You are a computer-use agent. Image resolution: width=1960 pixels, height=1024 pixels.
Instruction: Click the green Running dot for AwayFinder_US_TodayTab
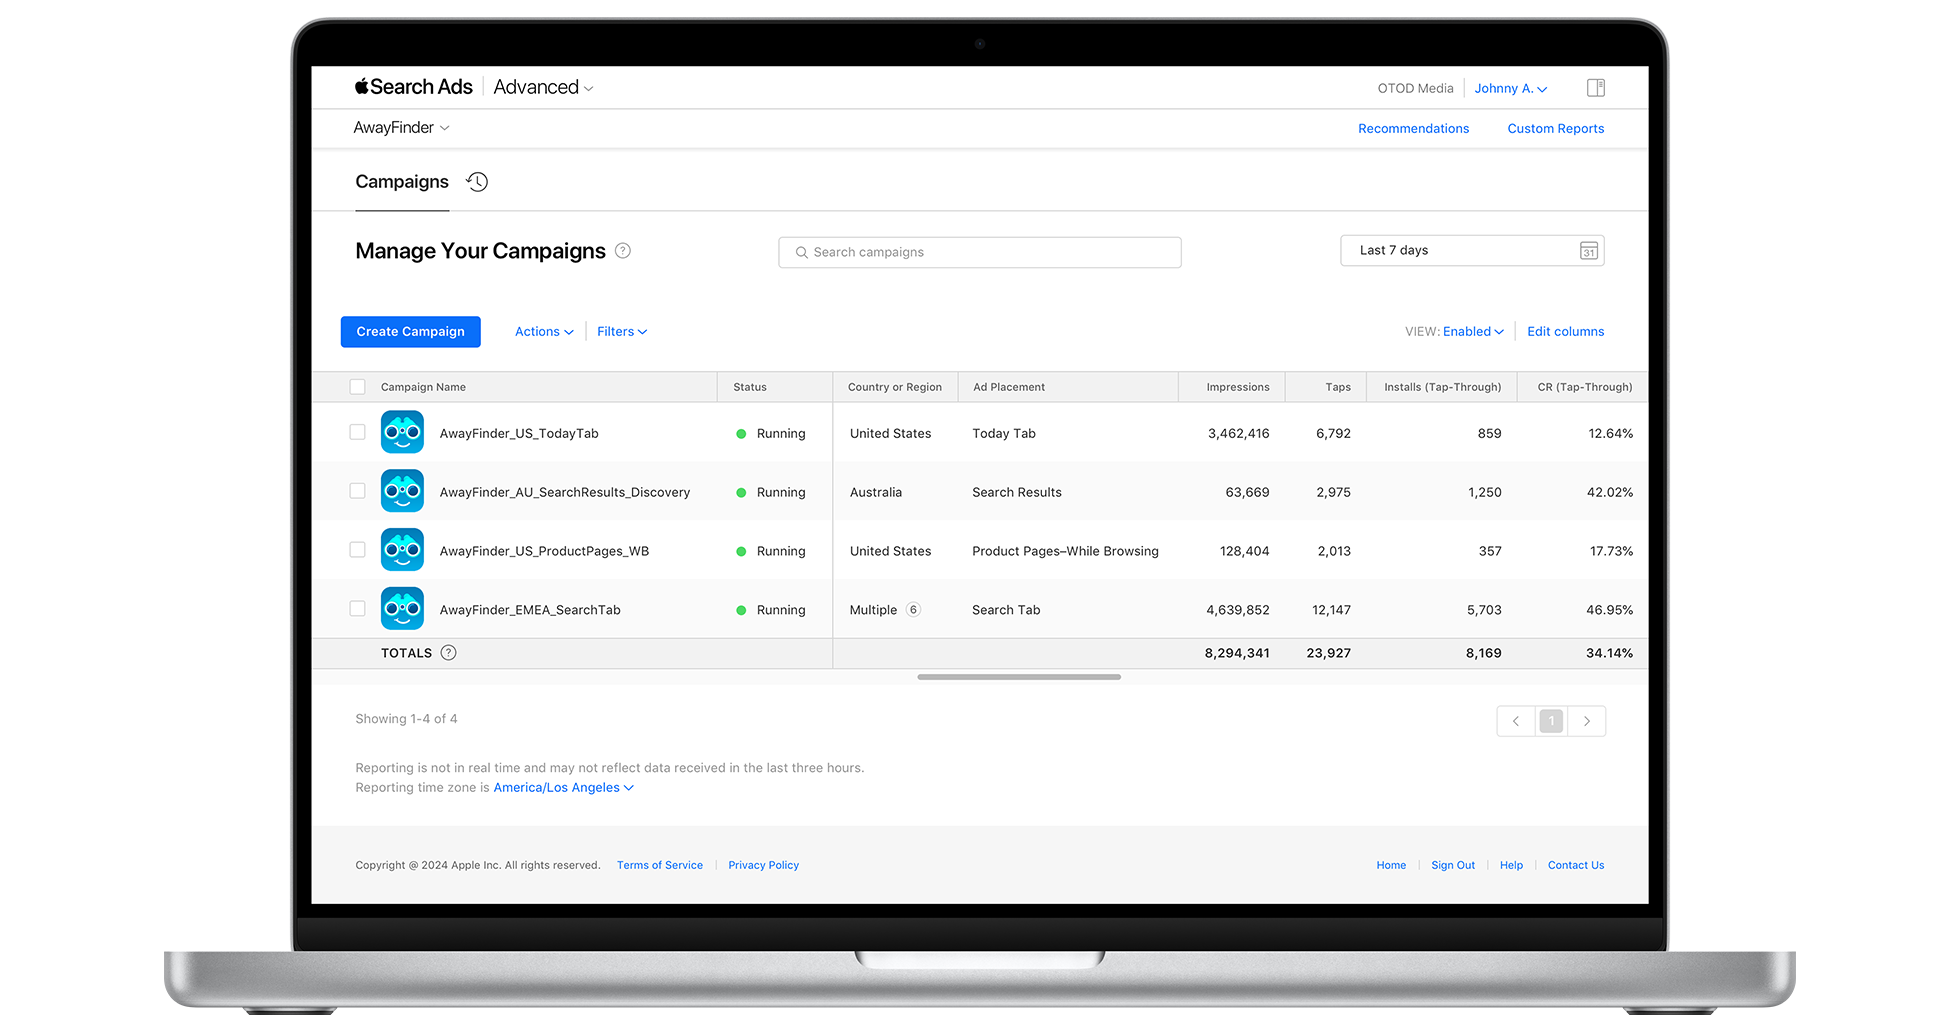(x=741, y=434)
